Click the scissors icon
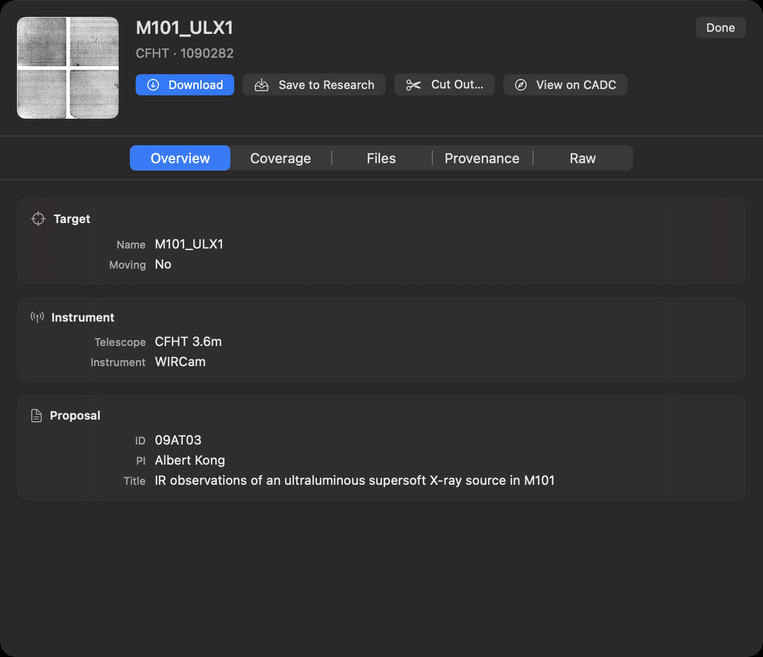The height and width of the screenshot is (657, 763). (x=413, y=85)
